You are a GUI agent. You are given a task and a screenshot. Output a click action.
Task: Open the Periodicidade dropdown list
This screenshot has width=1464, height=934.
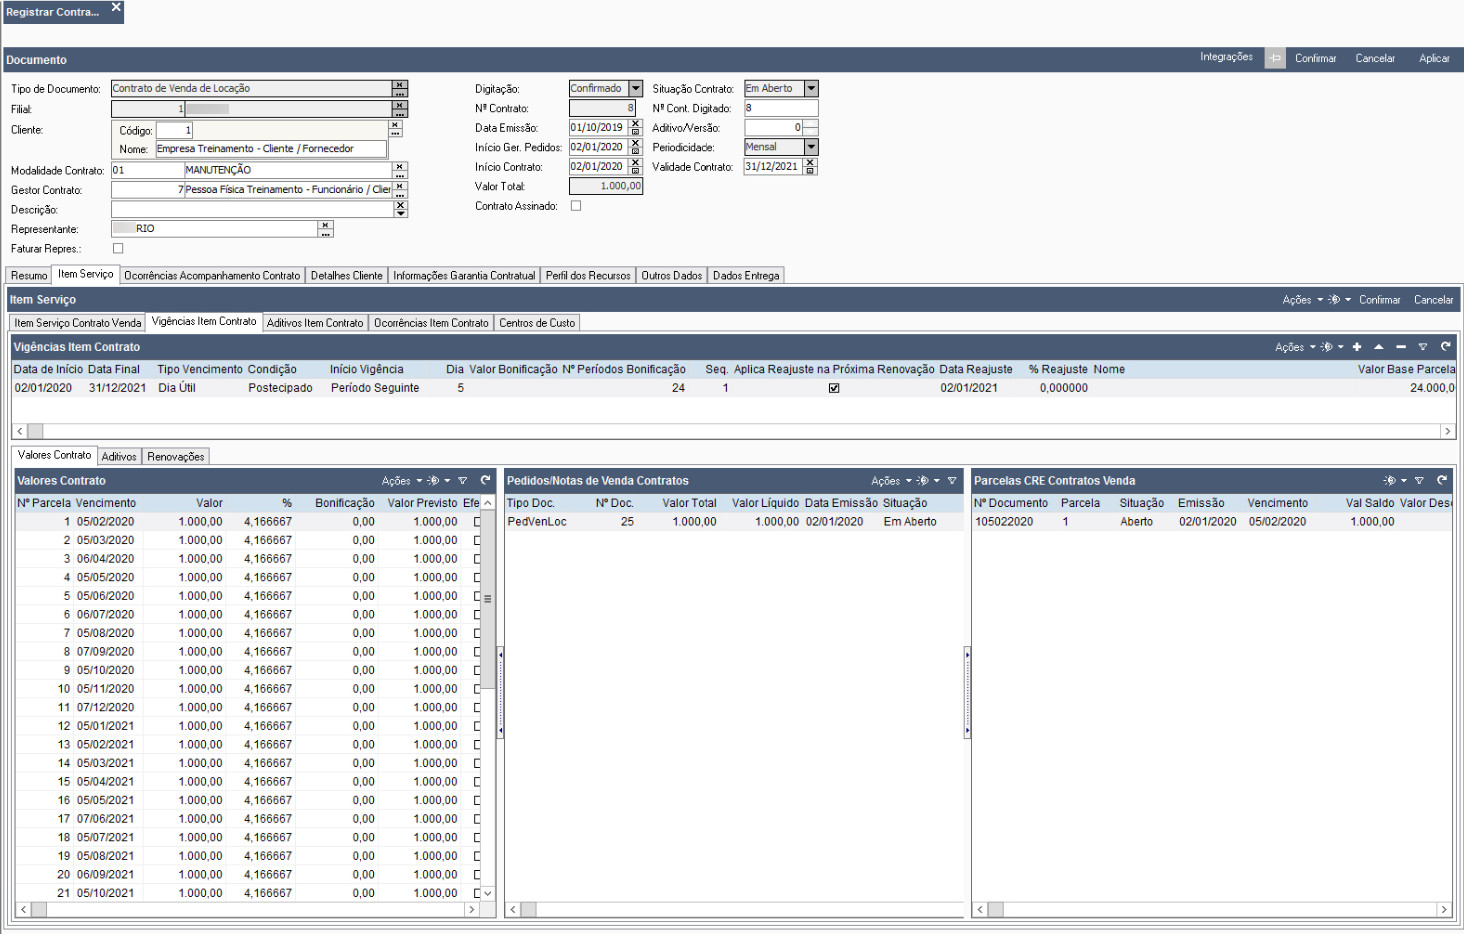pos(811,147)
